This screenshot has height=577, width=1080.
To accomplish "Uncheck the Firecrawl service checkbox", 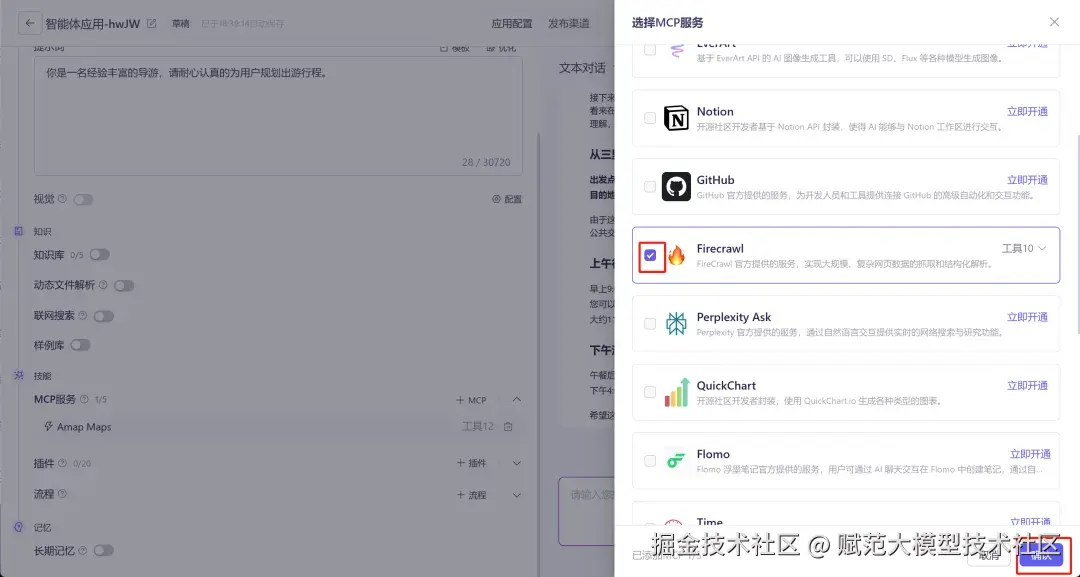I will 651,255.
